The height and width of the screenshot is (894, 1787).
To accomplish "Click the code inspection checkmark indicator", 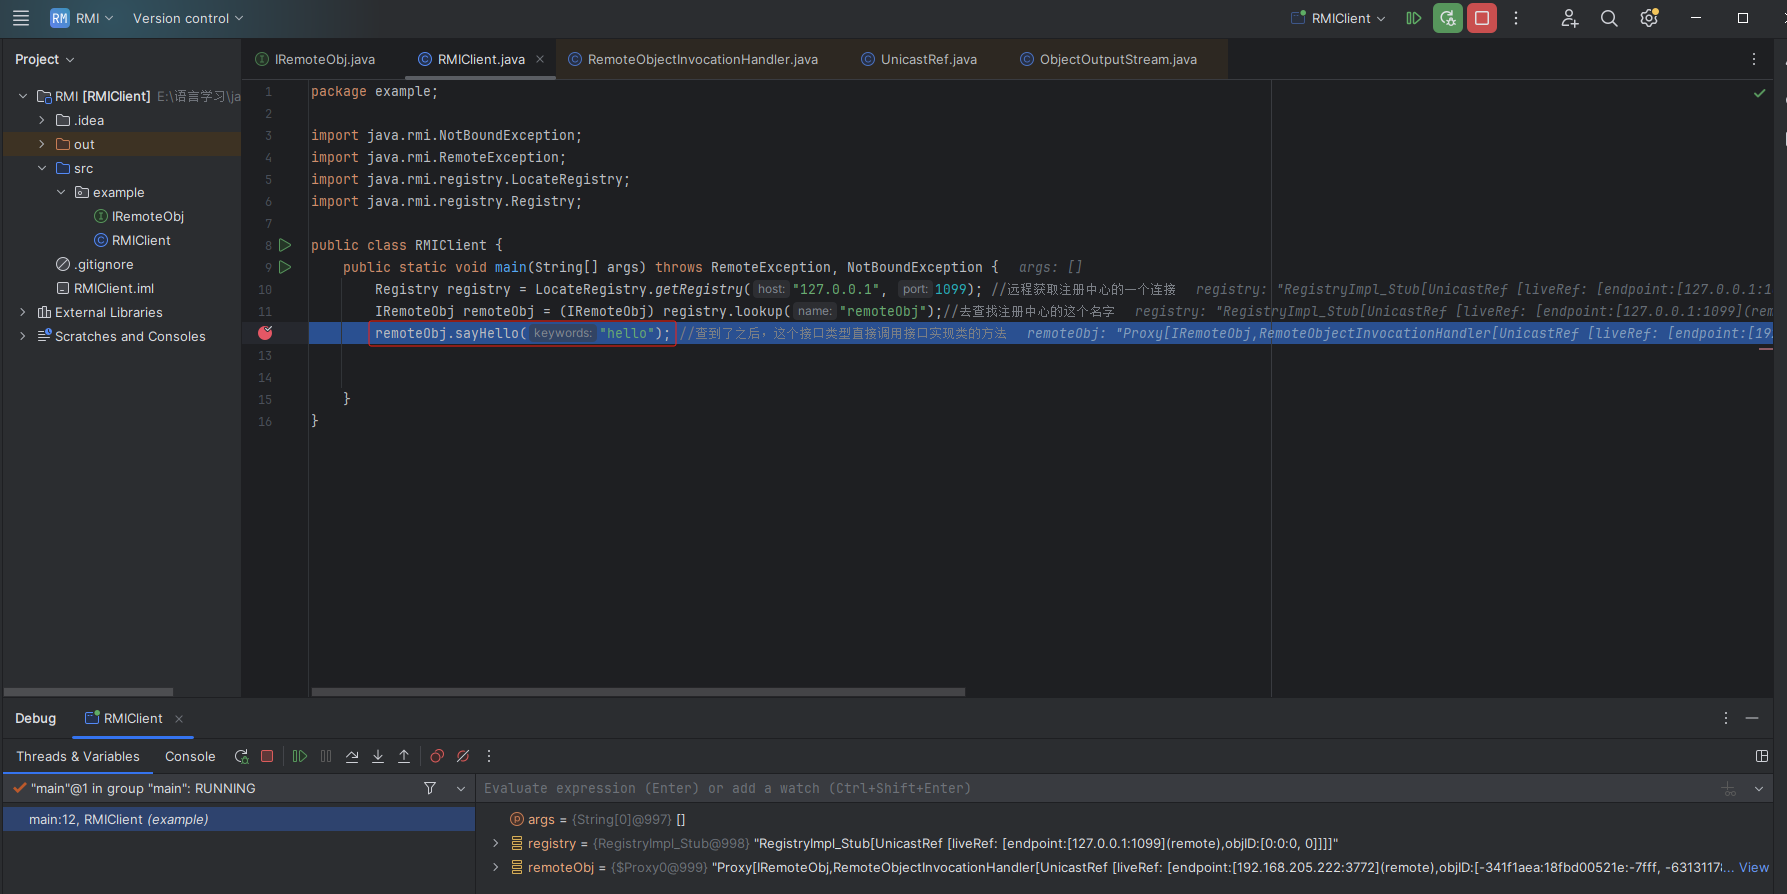I will [x=1759, y=93].
